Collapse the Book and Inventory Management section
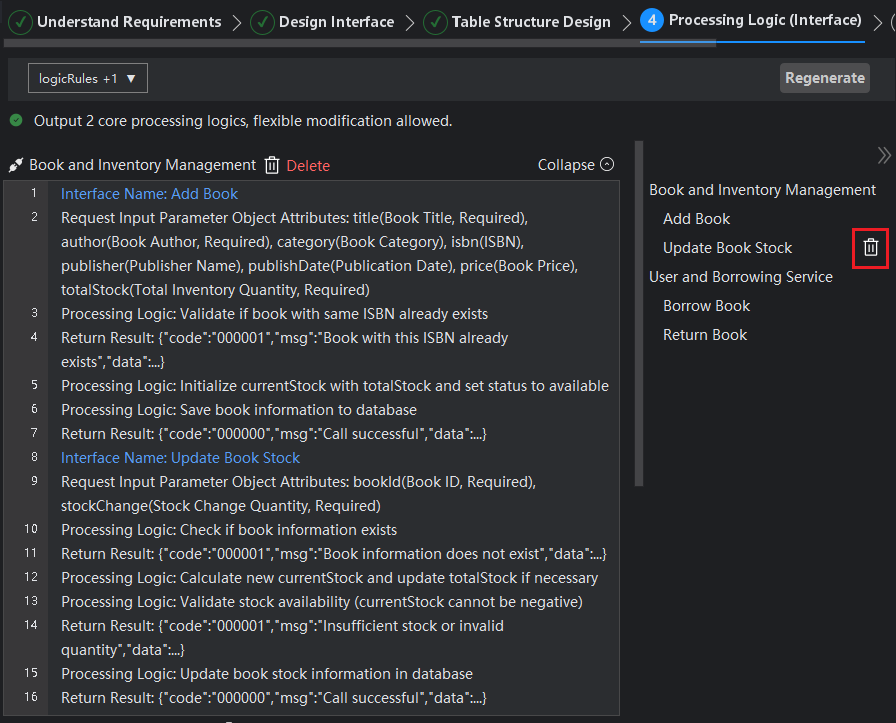This screenshot has height=723, width=896. point(566,165)
